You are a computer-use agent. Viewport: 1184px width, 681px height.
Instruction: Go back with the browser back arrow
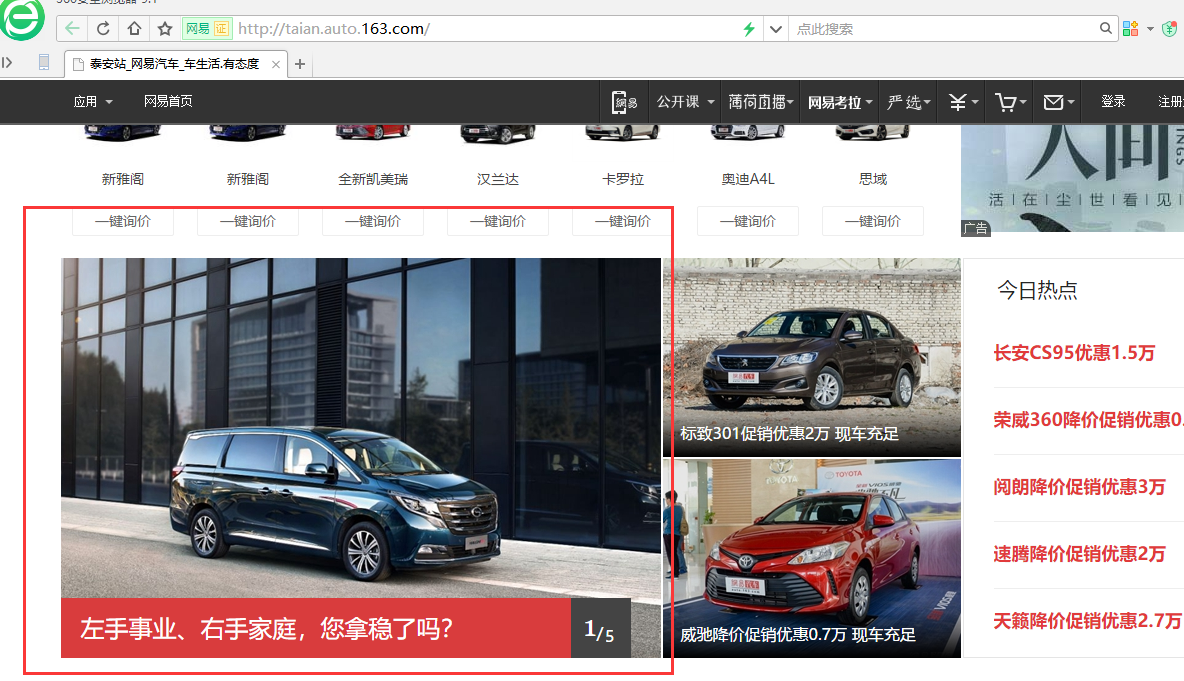(72, 29)
